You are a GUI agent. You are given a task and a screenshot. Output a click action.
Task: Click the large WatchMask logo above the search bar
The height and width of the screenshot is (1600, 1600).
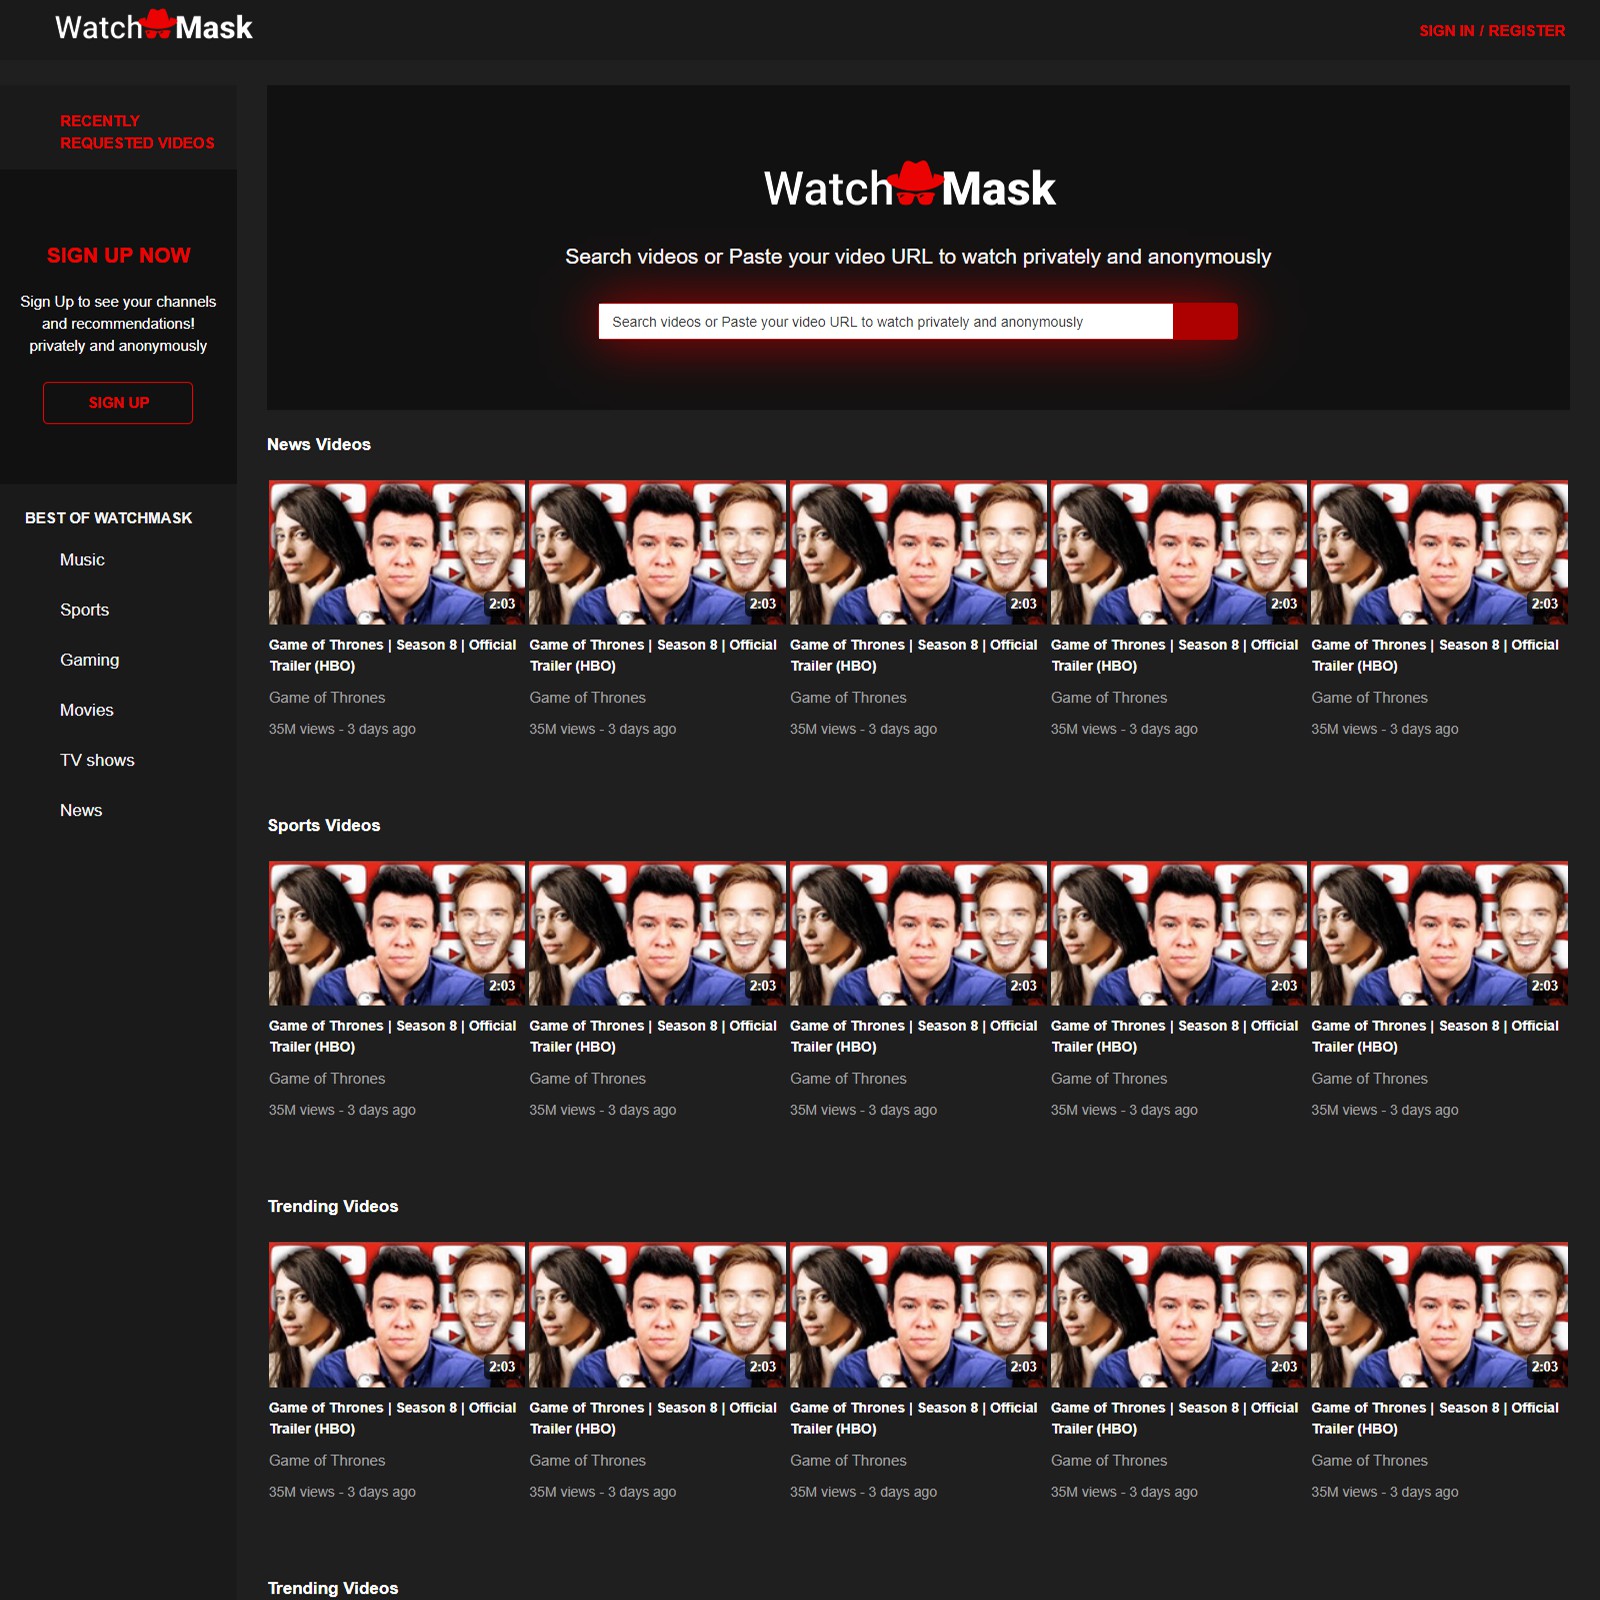pyautogui.click(x=910, y=186)
